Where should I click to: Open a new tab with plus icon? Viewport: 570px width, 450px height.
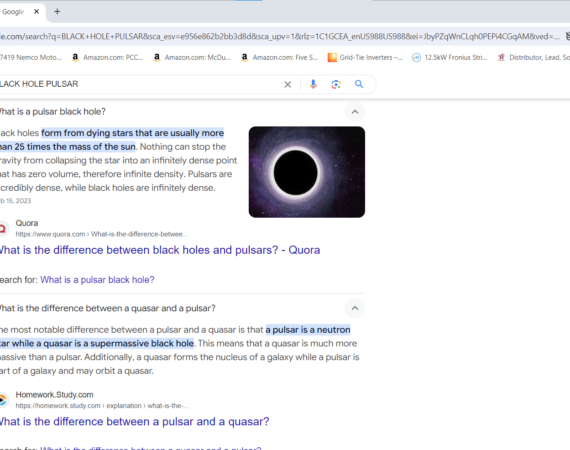57,12
